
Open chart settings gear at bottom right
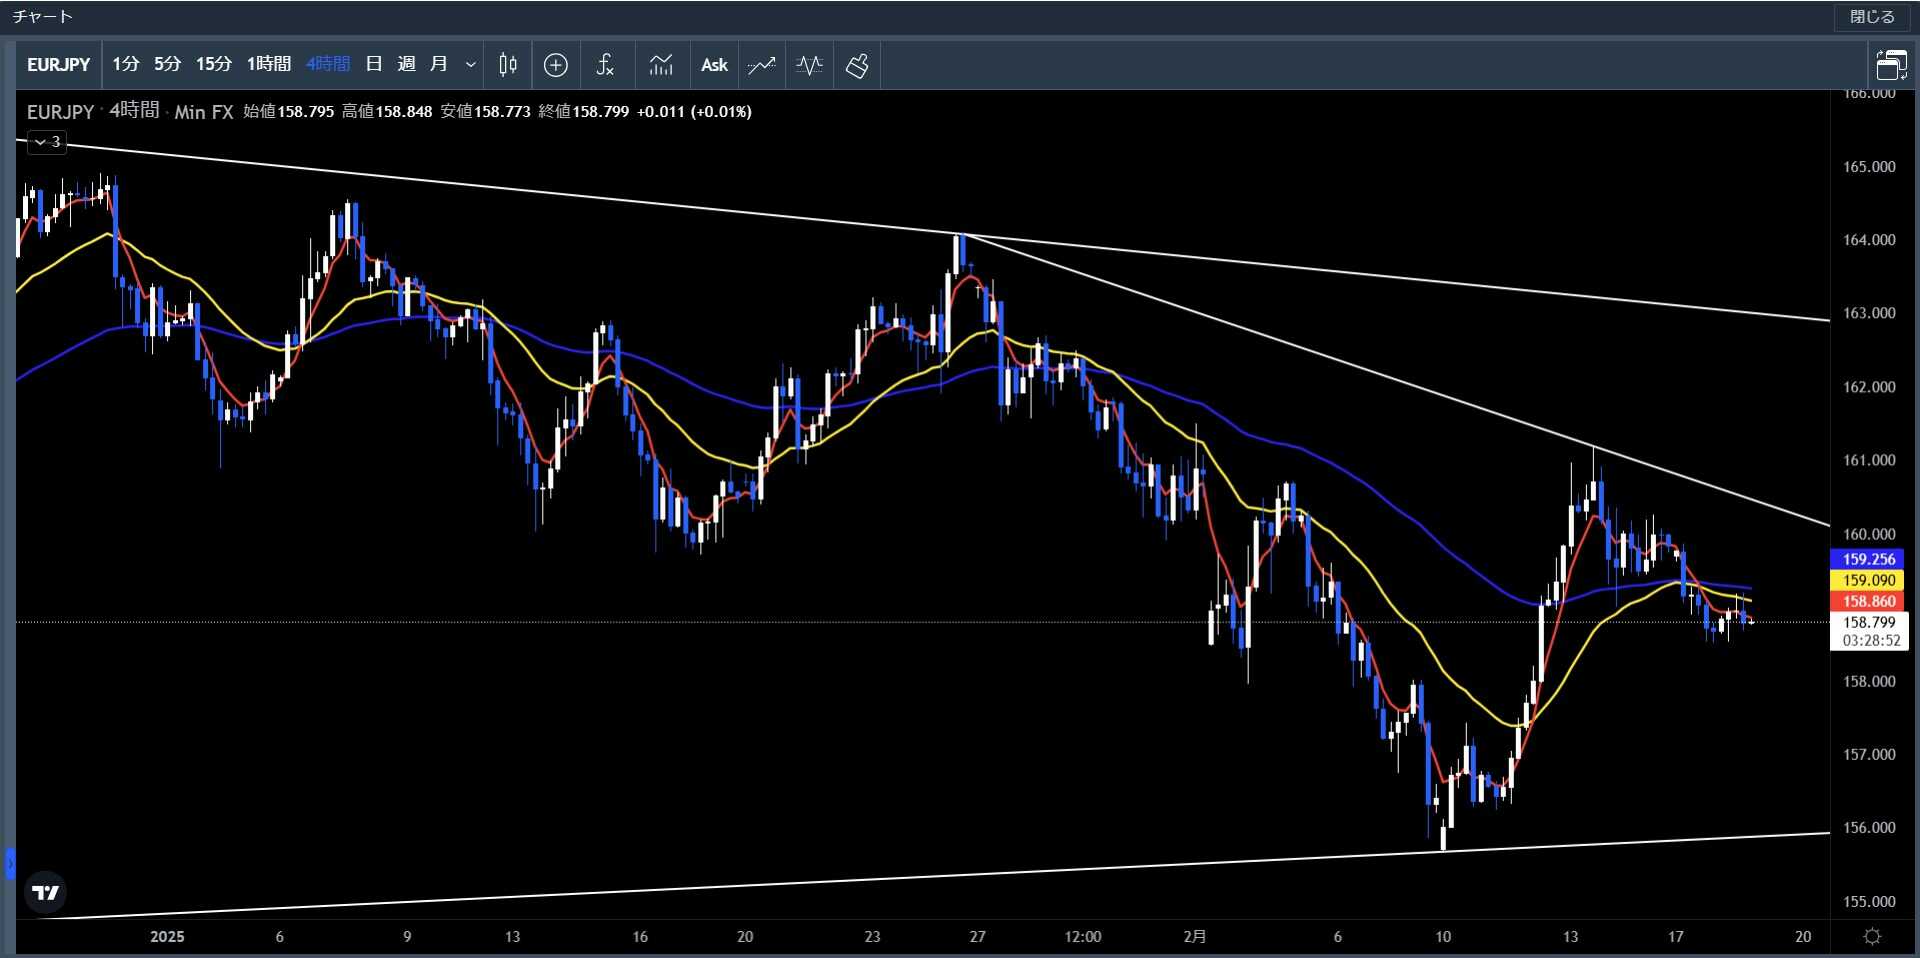1872,936
